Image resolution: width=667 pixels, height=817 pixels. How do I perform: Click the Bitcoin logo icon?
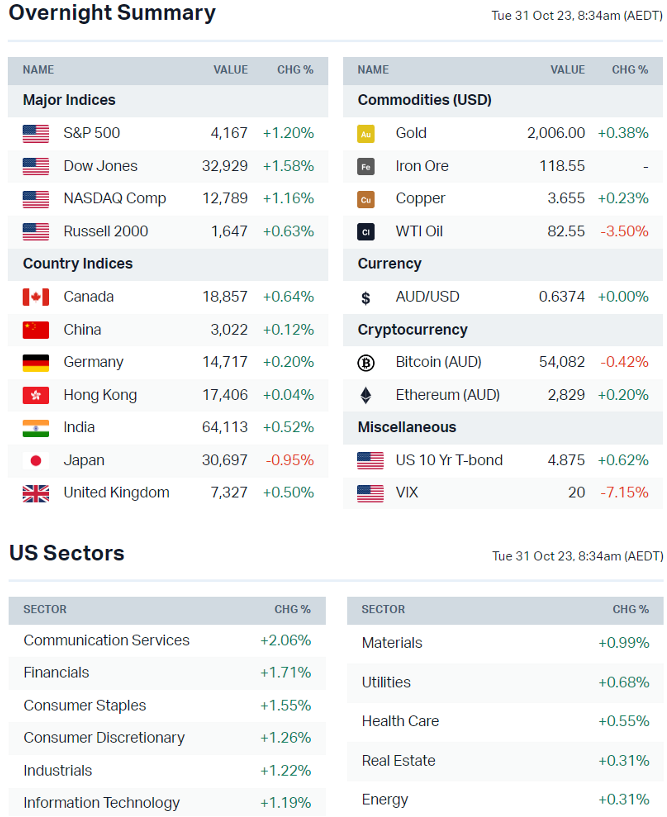click(x=366, y=363)
